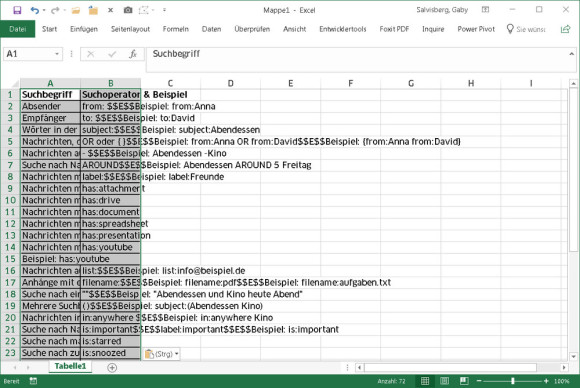Click the camera screenshot icon in toolbar
Screen dimensions: 580x388
click(128, 10)
